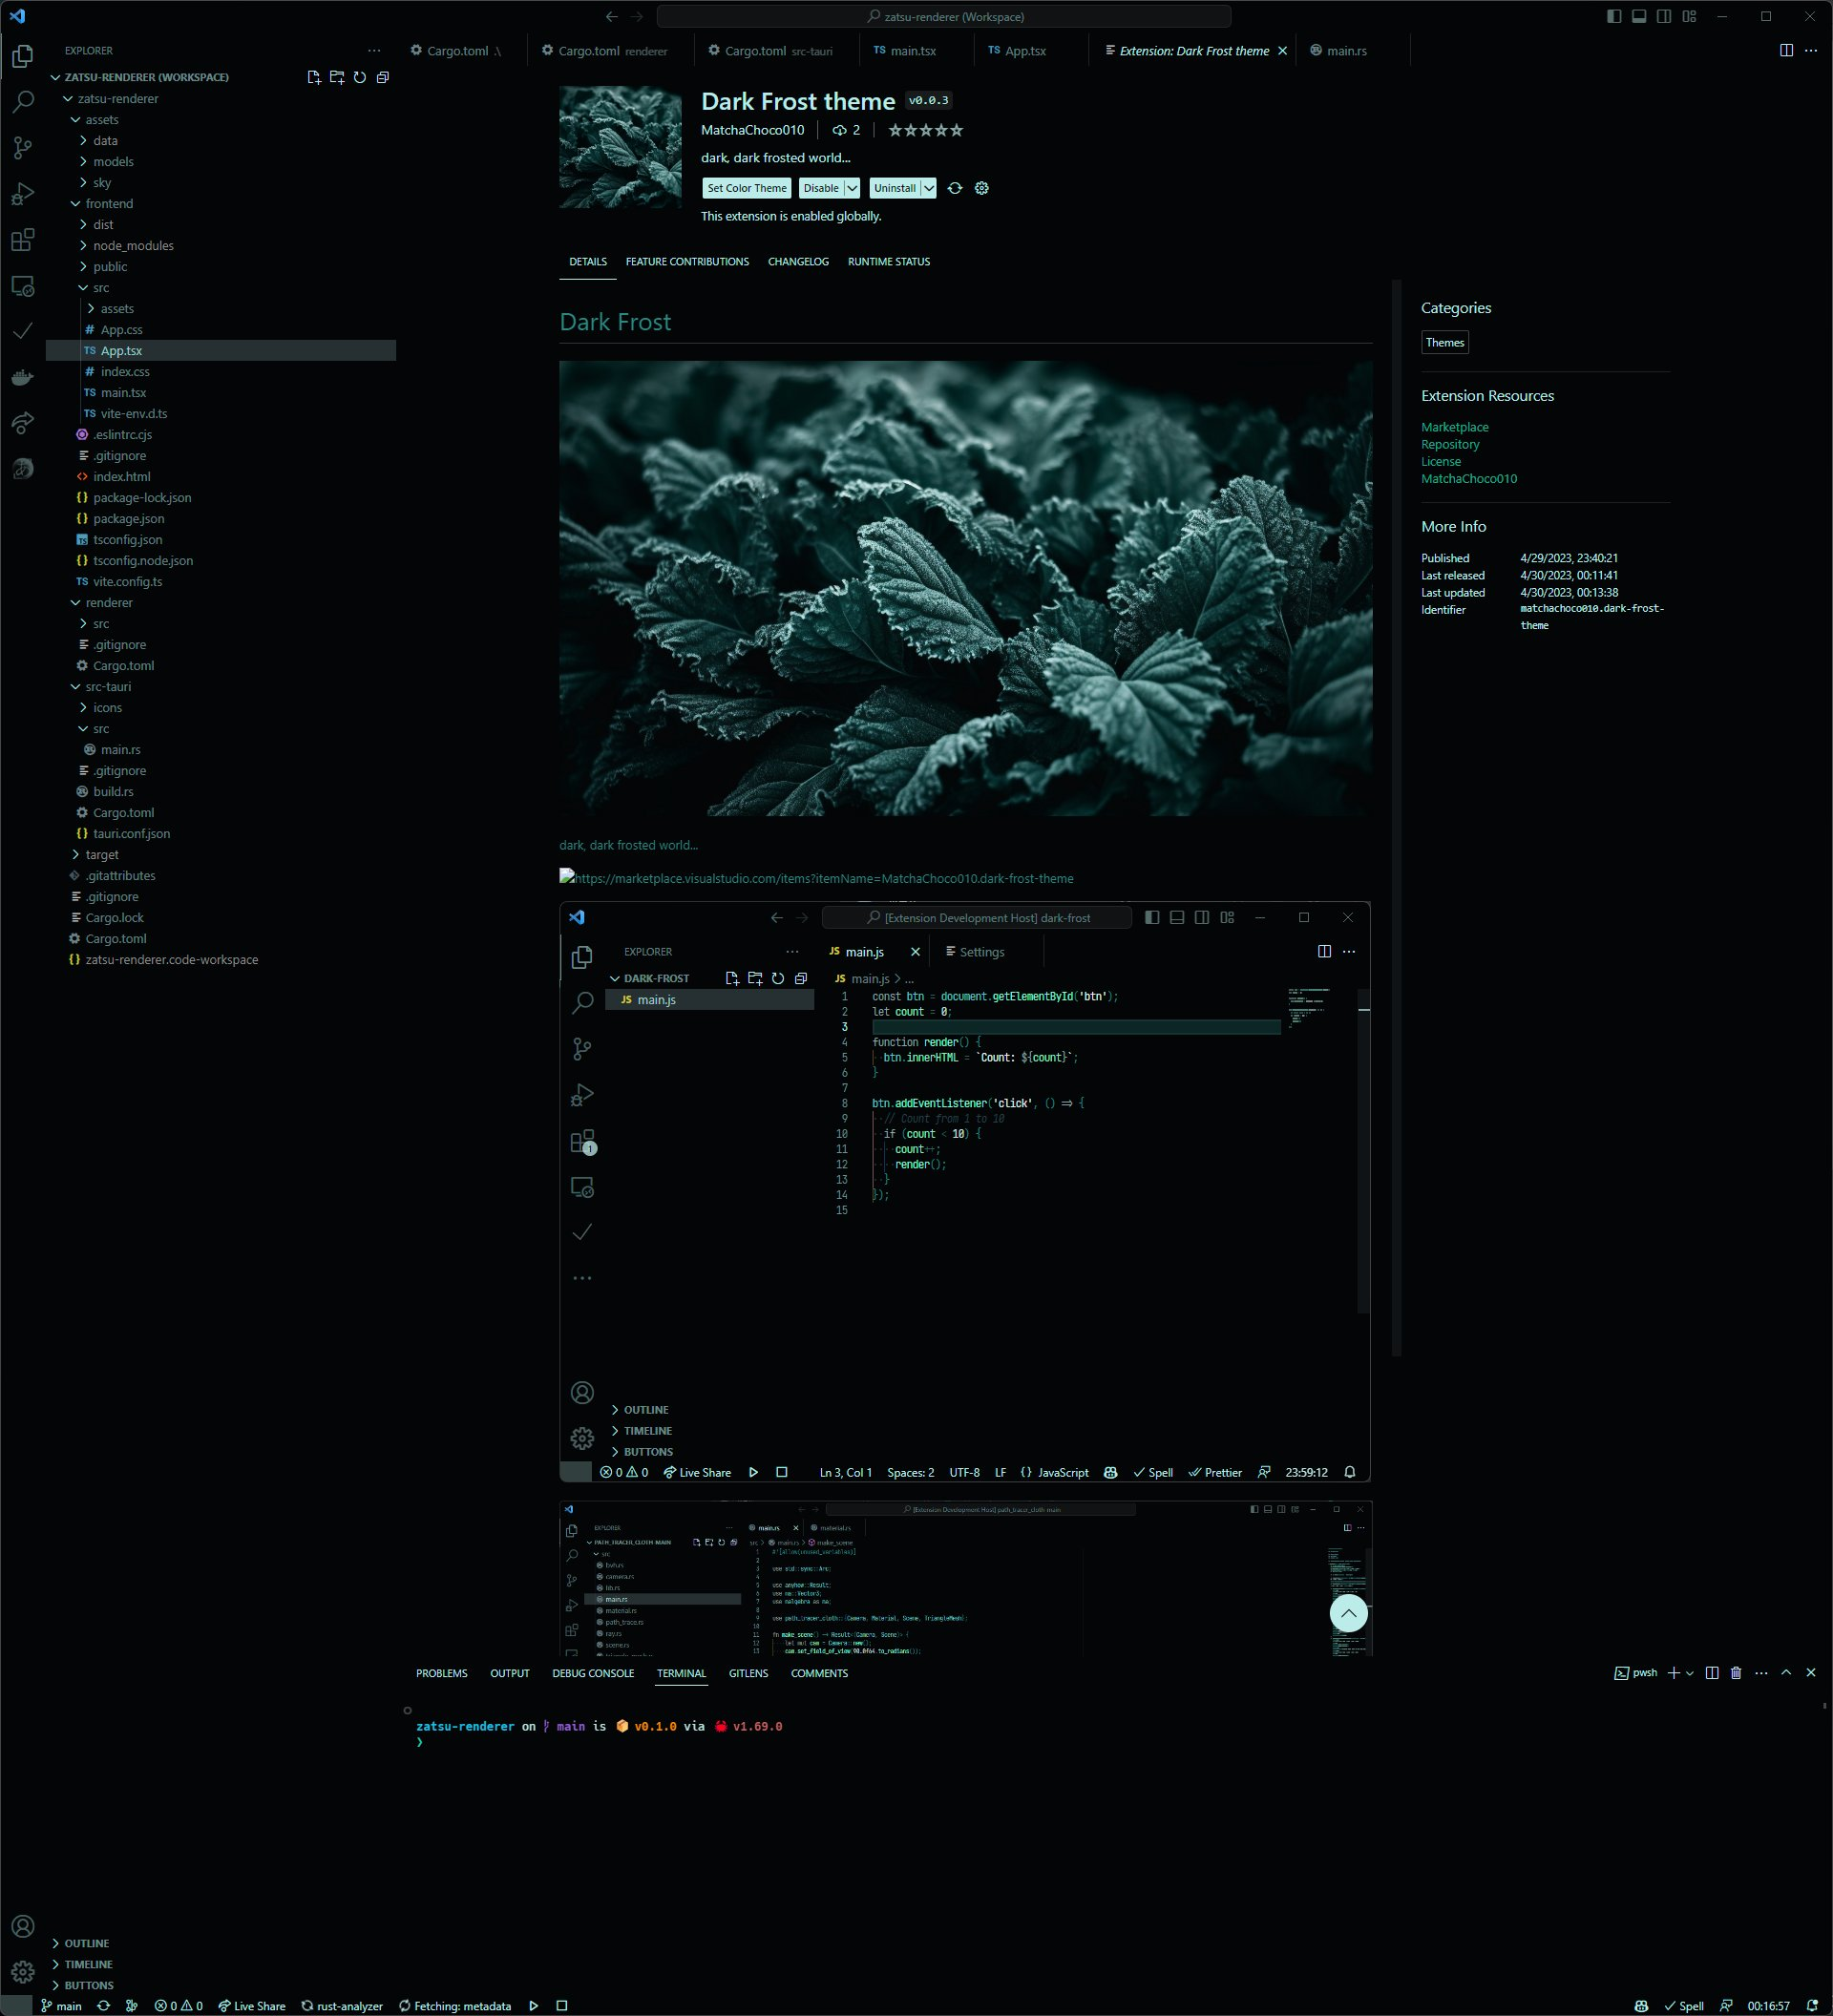
Task: Toggle the secondary side bar
Action: click(1664, 16)
